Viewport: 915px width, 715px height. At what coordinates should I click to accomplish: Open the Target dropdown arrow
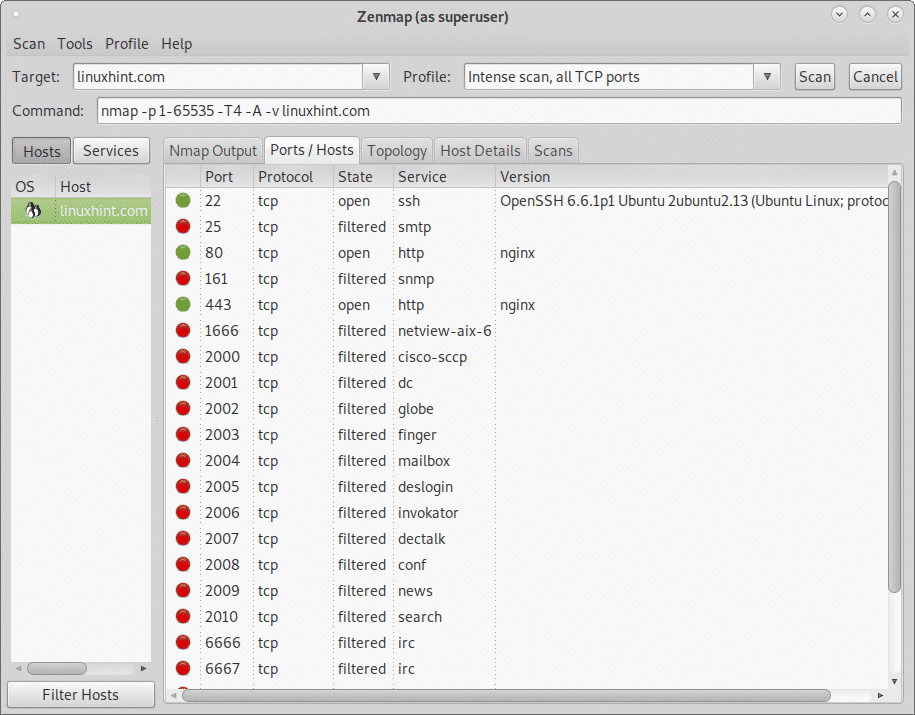point(376,76)
